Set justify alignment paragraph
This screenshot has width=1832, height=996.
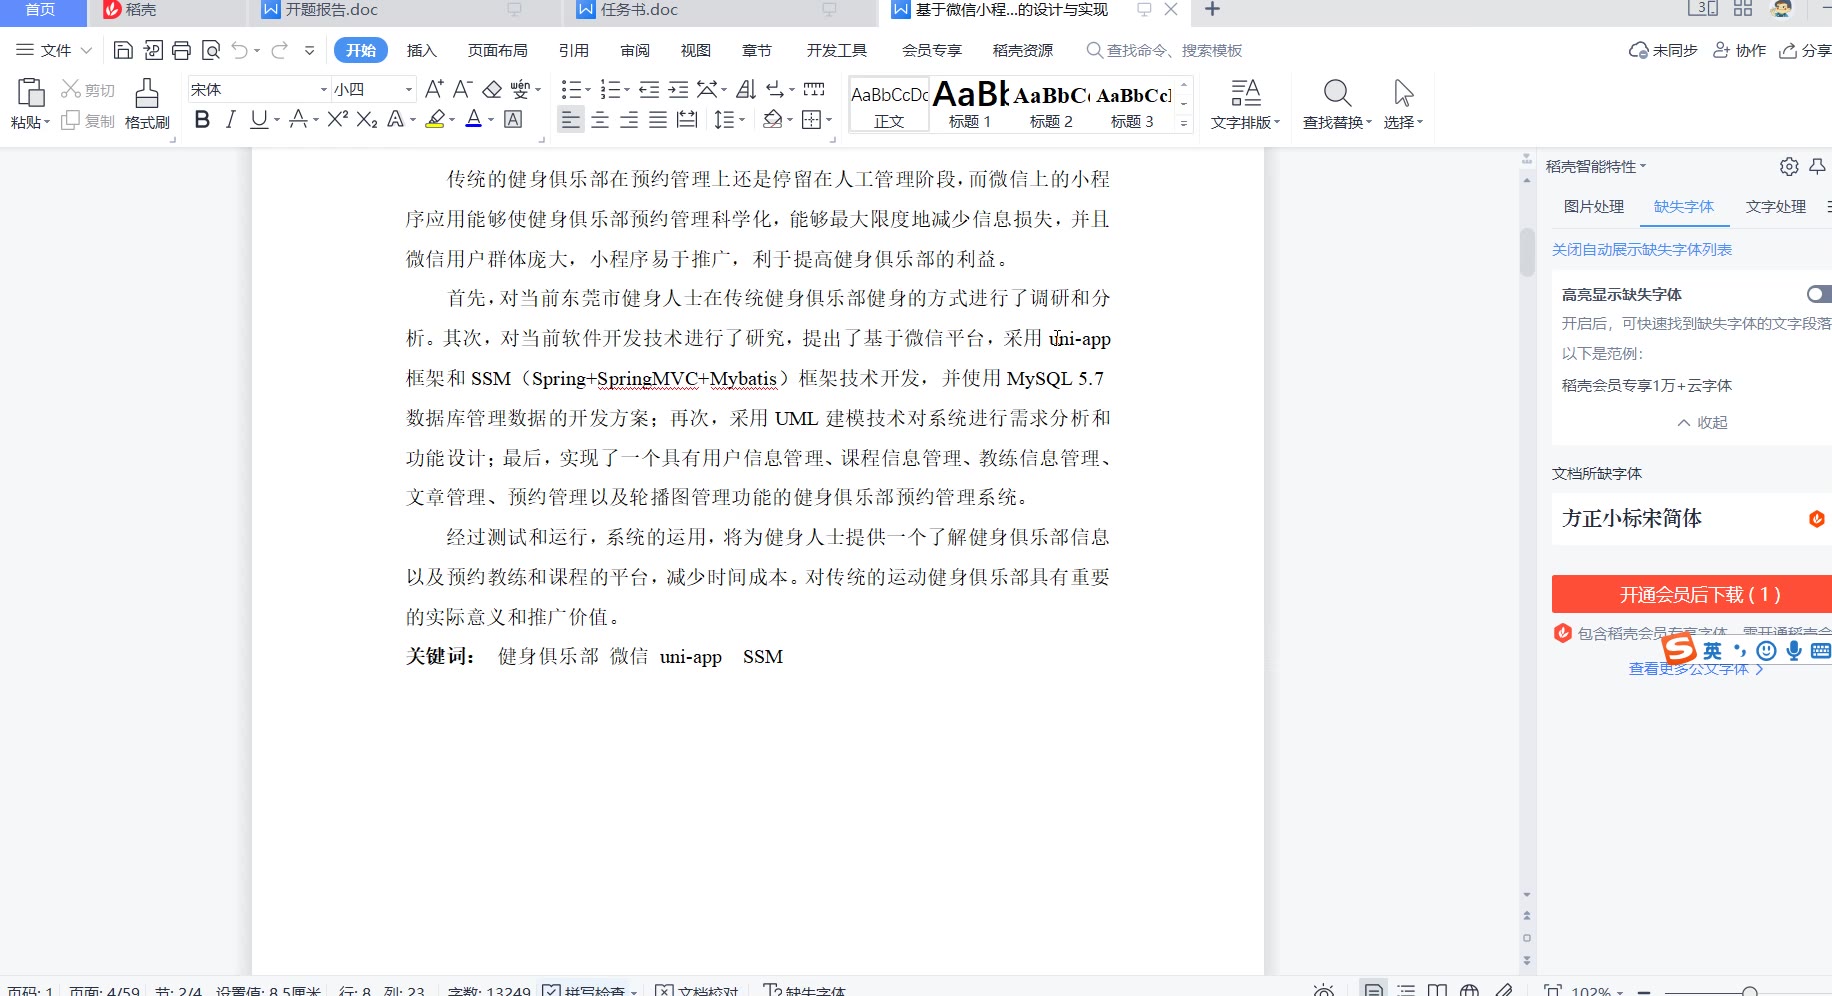[x=658, y=120]
